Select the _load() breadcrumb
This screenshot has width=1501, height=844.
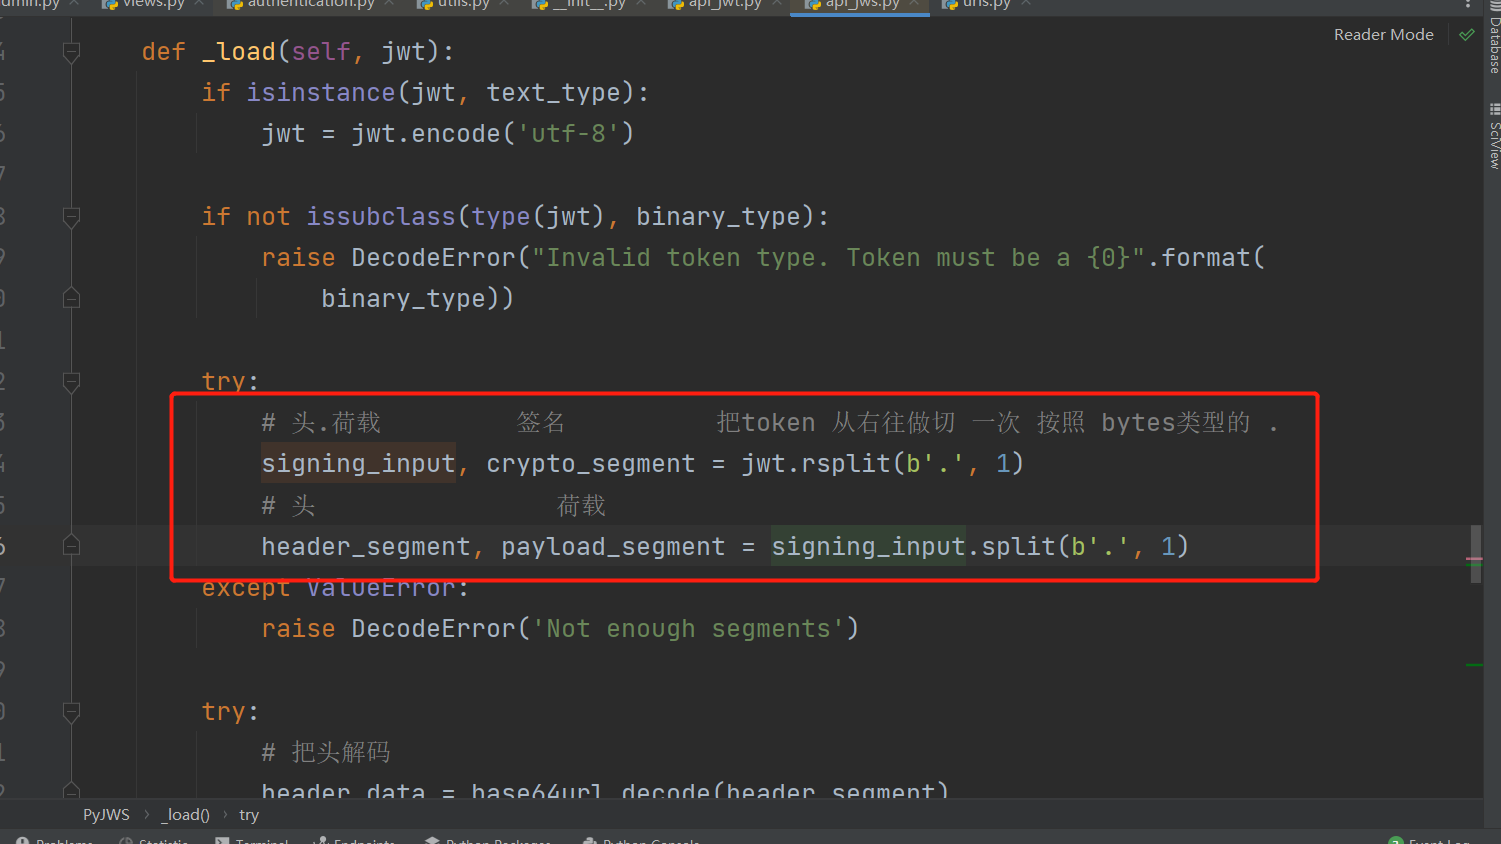click(x=185, y=815)
